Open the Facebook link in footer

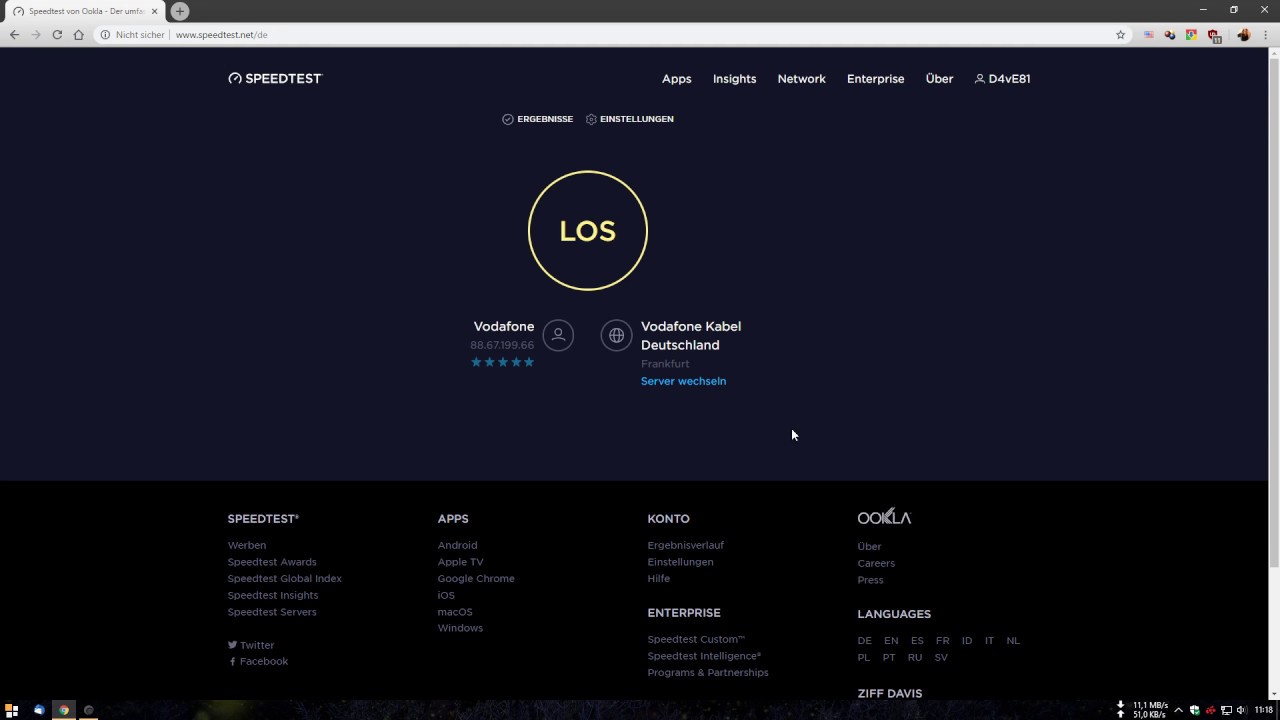pos(258,661)
